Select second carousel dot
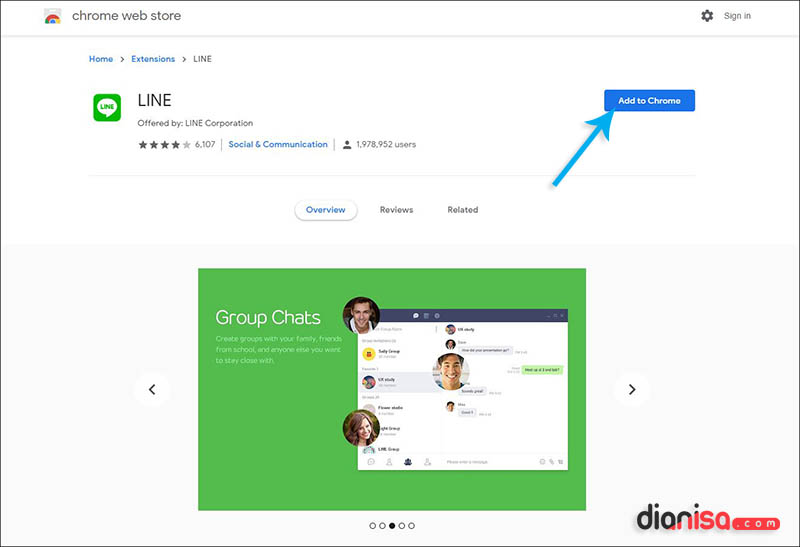 382,526
